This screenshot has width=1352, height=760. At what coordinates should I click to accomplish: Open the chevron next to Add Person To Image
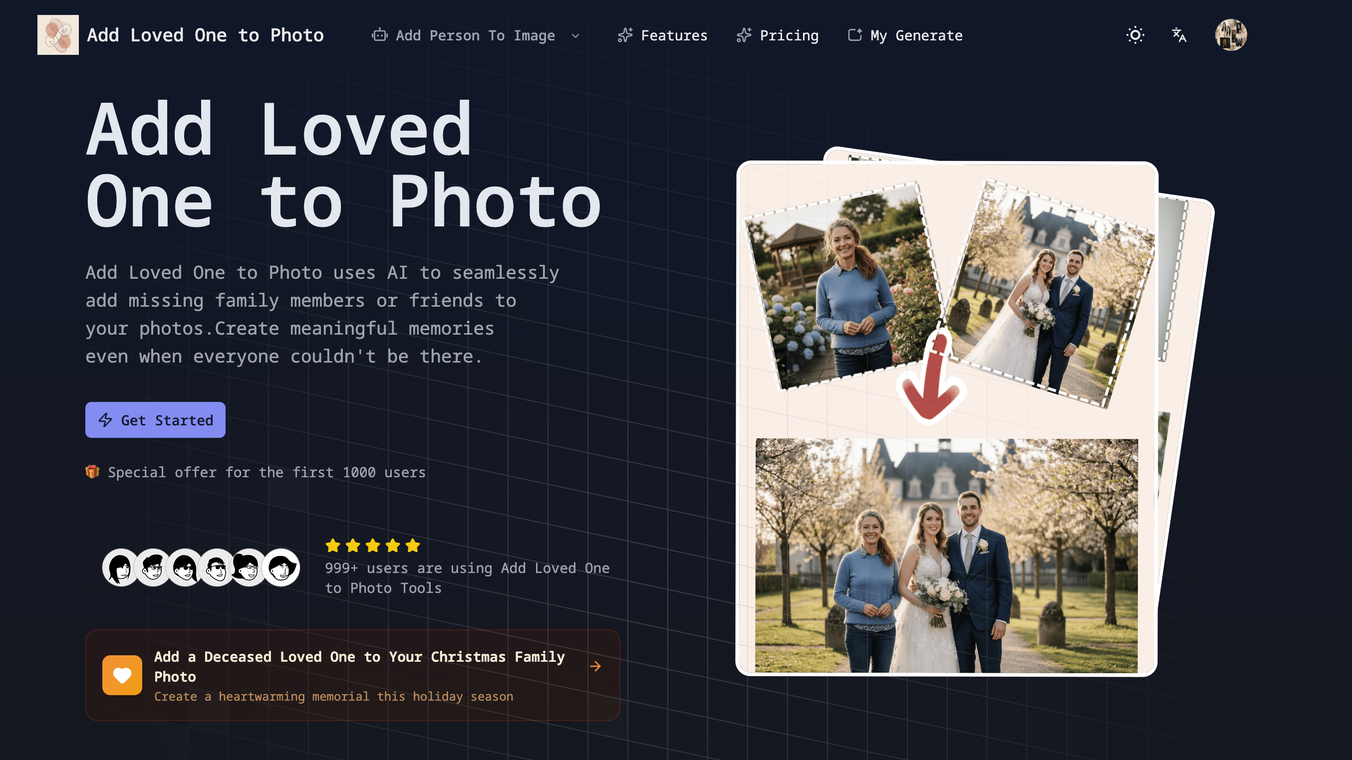click(x=575, y=35)
